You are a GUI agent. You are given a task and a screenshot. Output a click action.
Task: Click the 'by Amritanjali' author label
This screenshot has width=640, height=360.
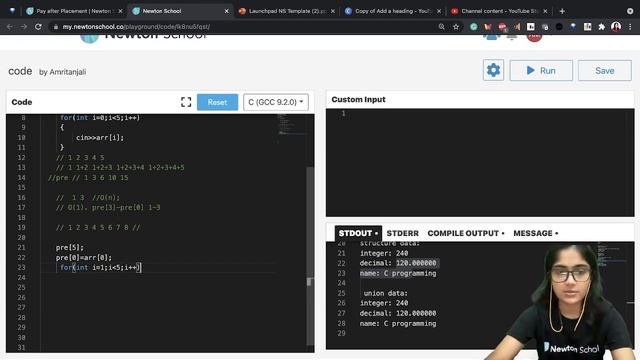tap(62, 72)
